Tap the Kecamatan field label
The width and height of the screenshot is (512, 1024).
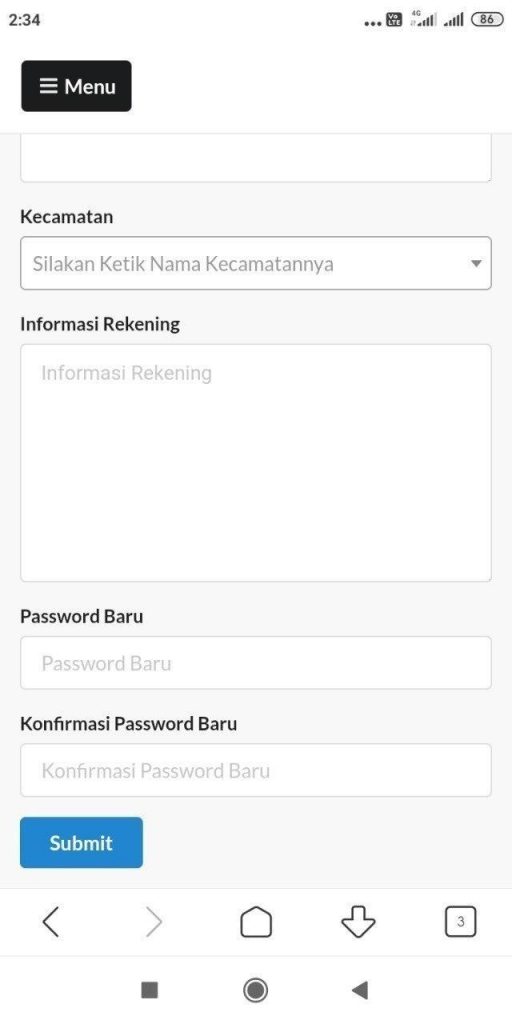[67, 217]
